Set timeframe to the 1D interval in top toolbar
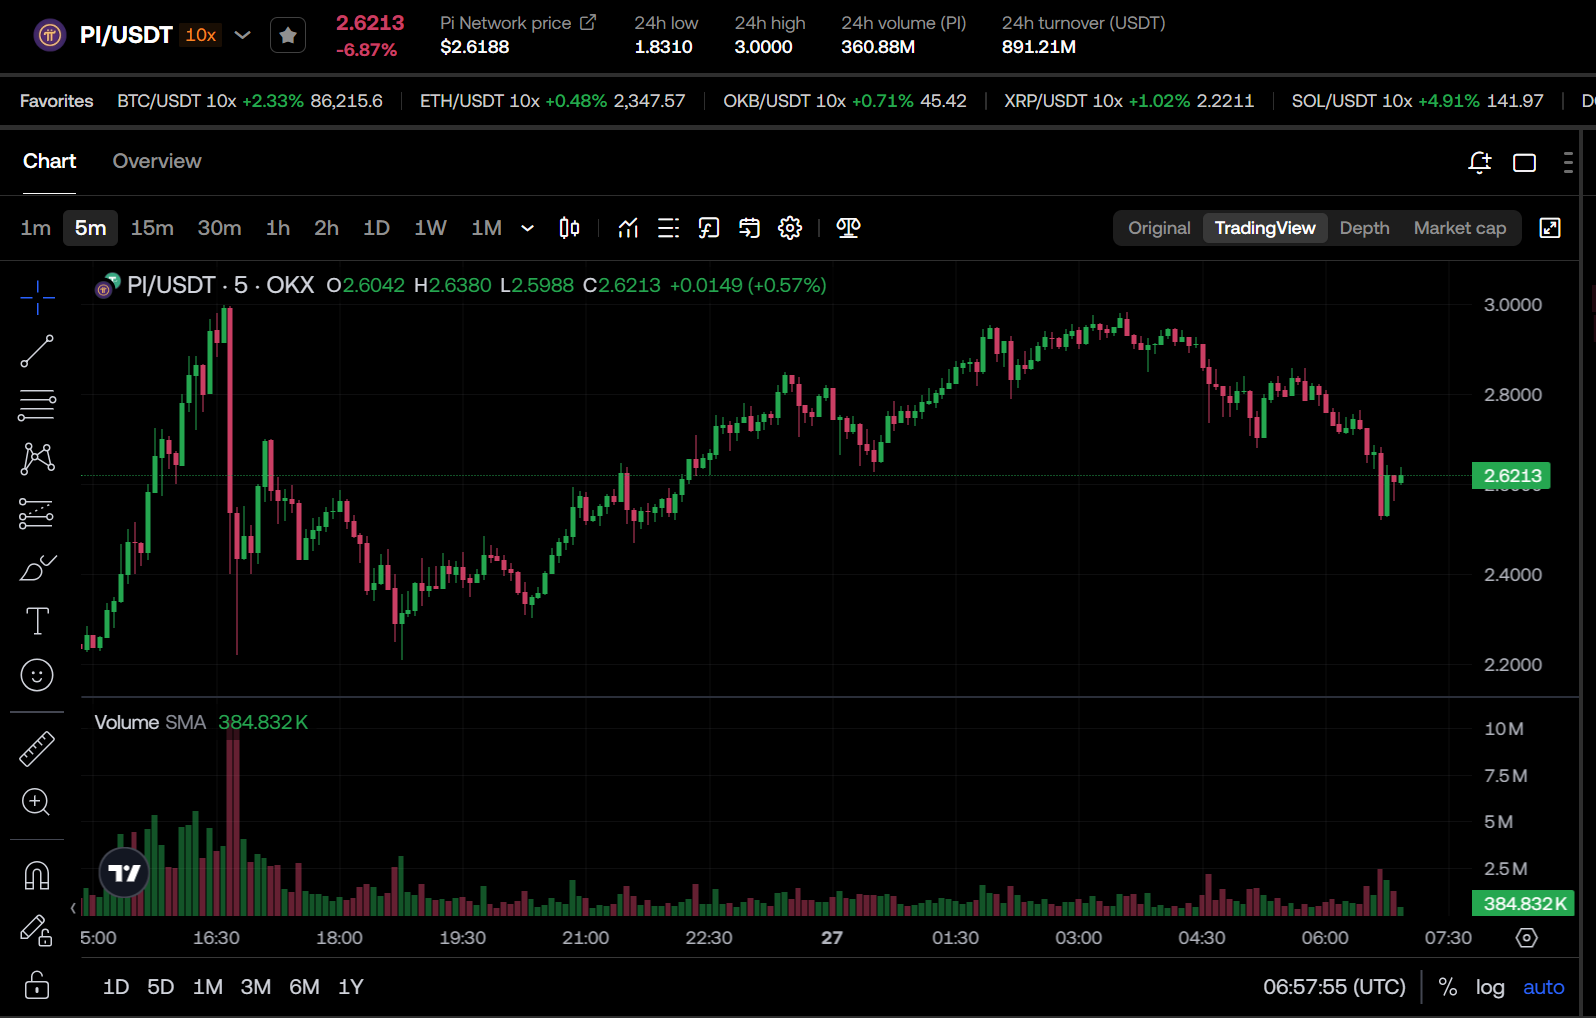 [376, 228]
